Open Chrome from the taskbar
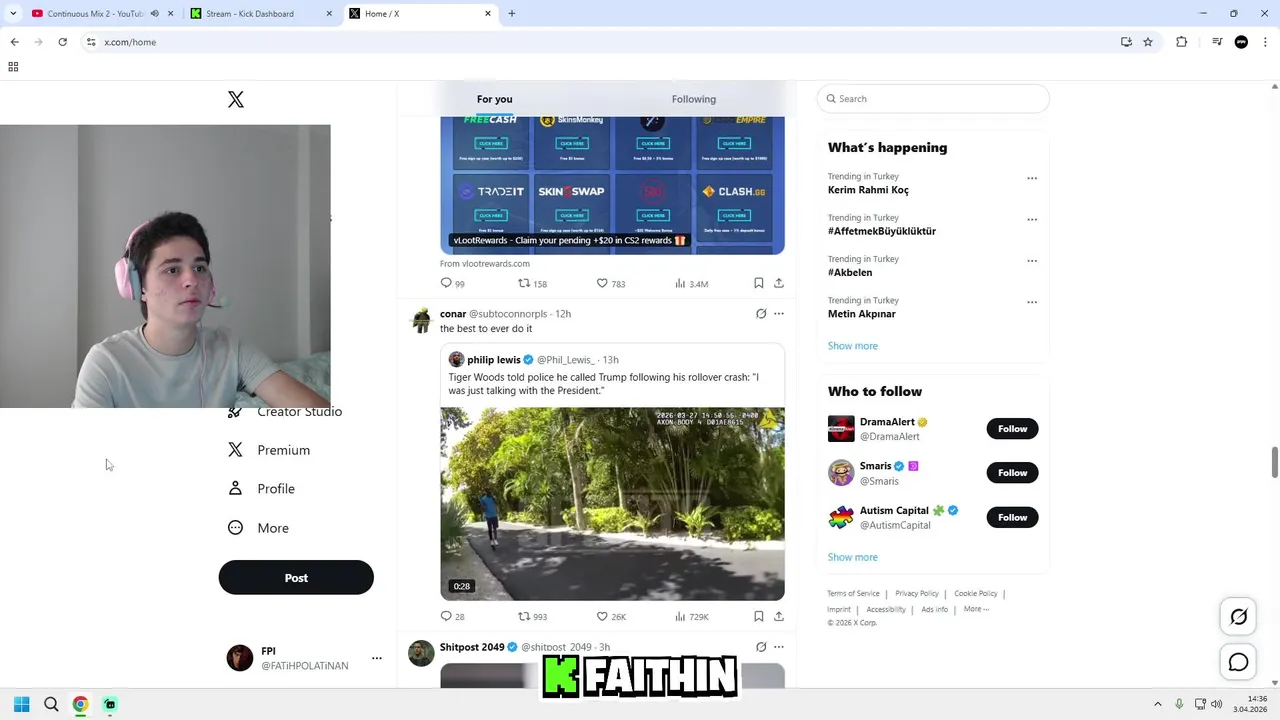Viewport: 1280px width, 720px height. [x=80, y=704]
